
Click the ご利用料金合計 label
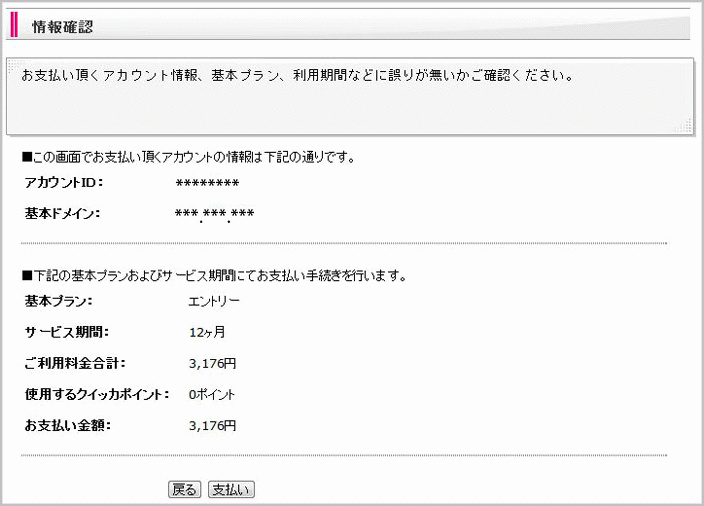[x=75, y=363]
